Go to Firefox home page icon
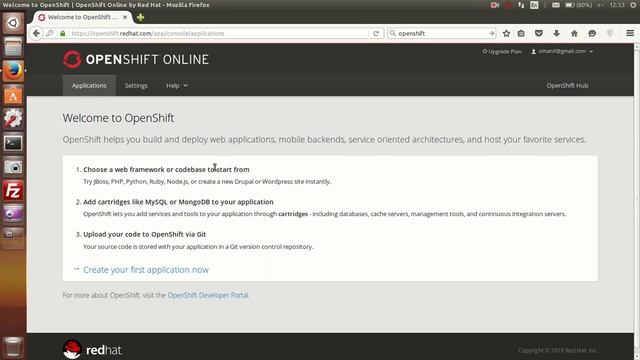Screen dimensions: 640x360 pyautogui.click(x=574, y=33)
